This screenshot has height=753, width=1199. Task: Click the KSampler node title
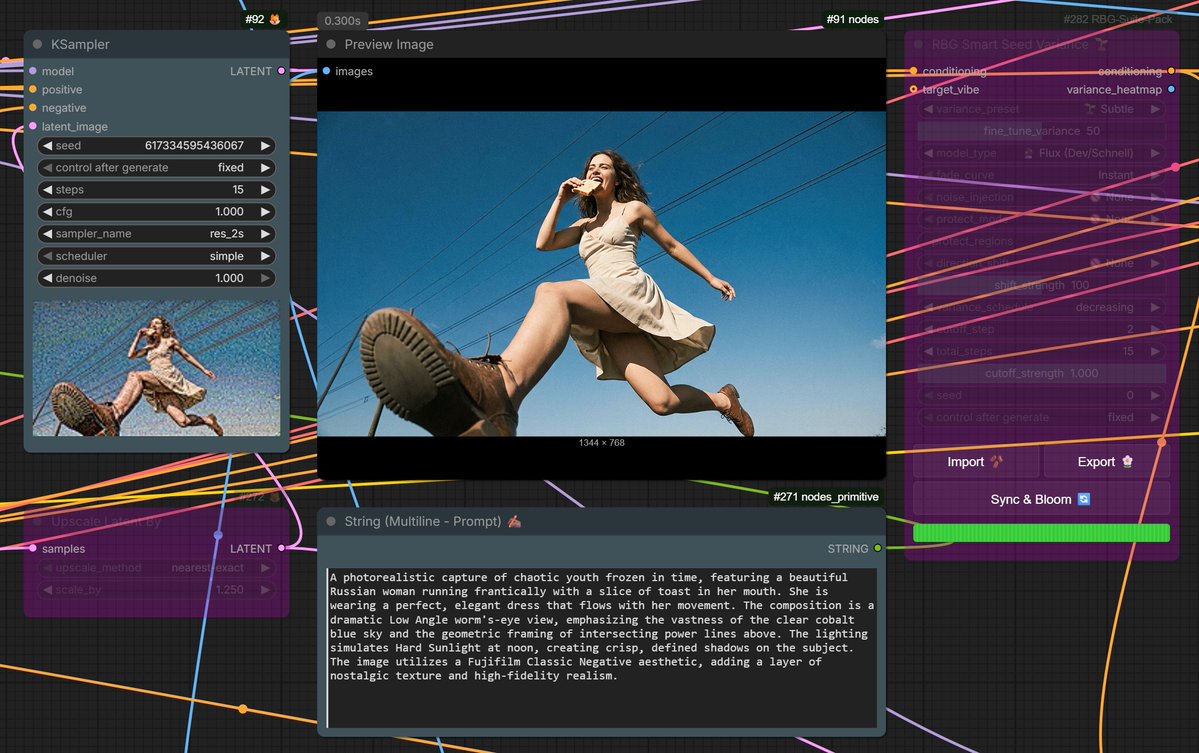[80, 44]
